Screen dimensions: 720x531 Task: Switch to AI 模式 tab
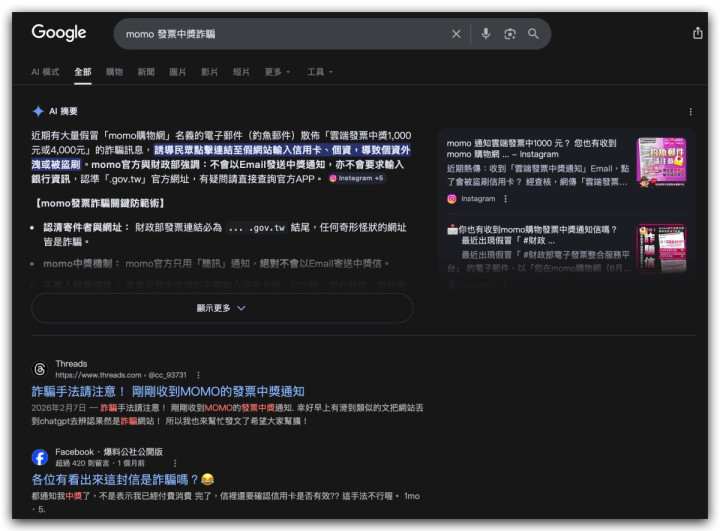coord(45,72)
